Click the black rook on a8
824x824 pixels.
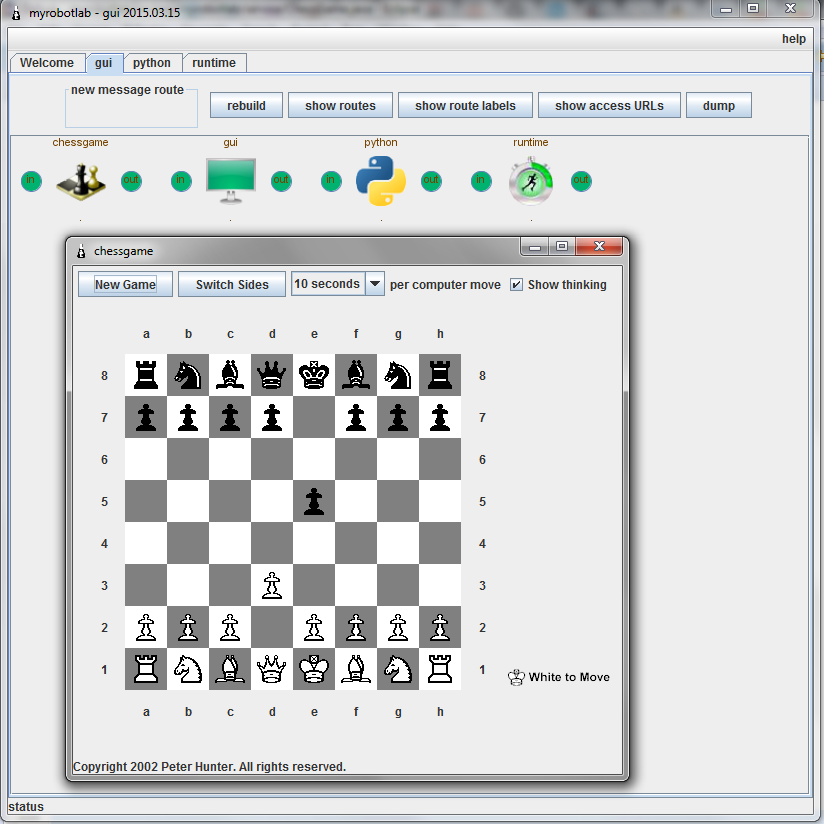click(146, 375)
